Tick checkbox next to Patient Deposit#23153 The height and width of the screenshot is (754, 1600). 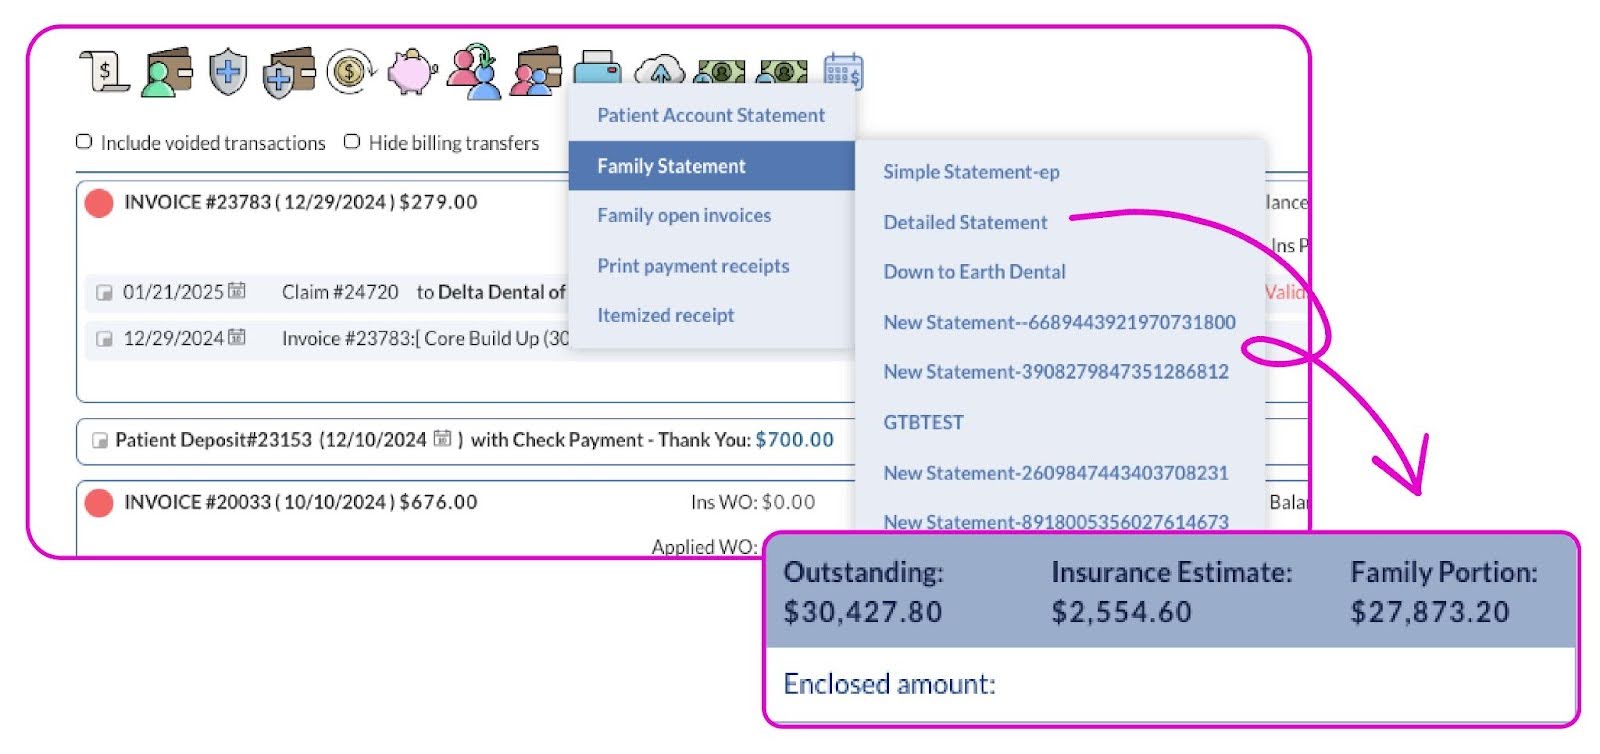[x=100, y=441]
